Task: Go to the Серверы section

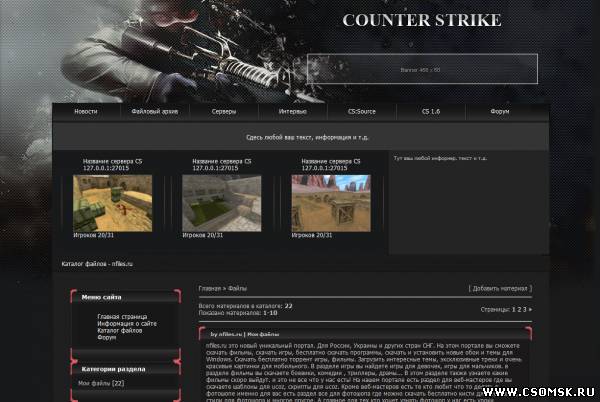Action: 224,112
